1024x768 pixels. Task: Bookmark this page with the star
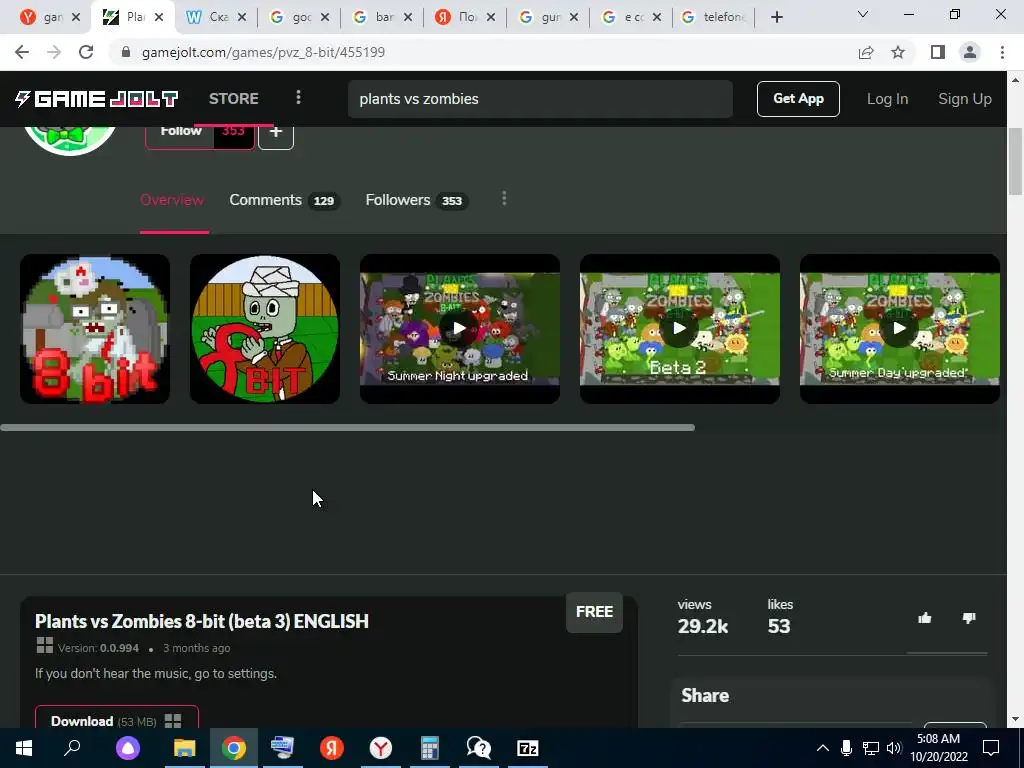tap(898, 52)
